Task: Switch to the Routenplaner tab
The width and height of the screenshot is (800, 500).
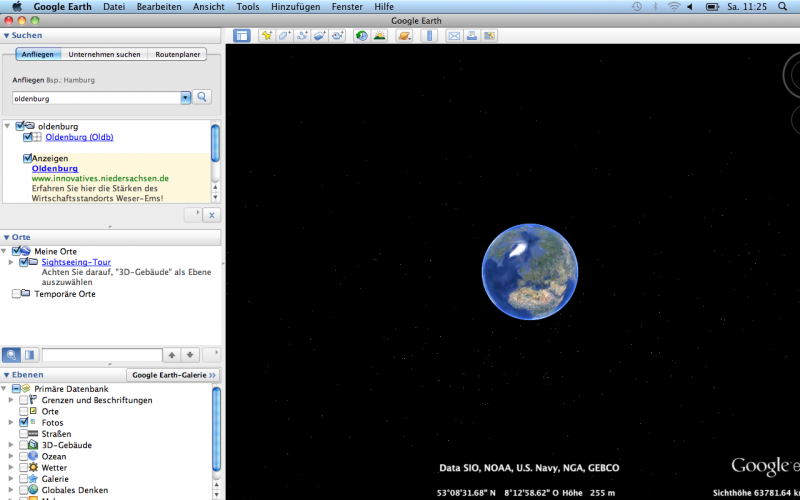Action: [177, 54]
